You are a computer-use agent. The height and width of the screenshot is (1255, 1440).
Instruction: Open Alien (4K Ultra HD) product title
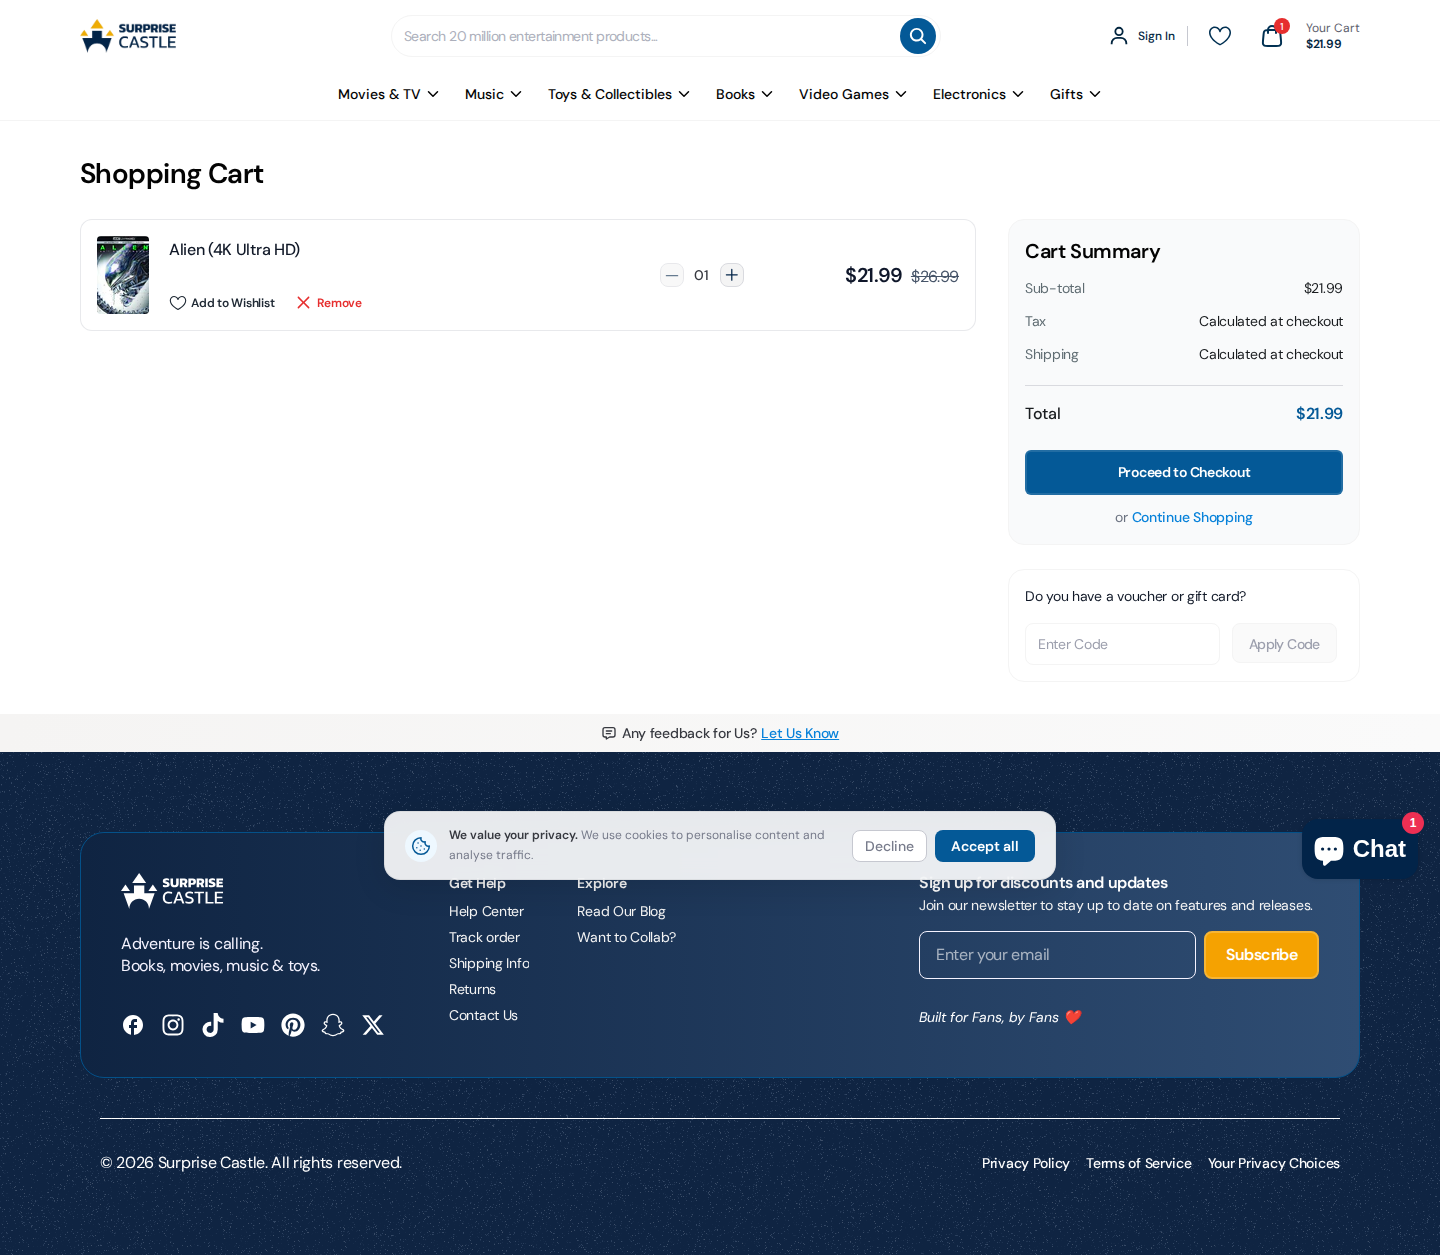pos(234,250)
